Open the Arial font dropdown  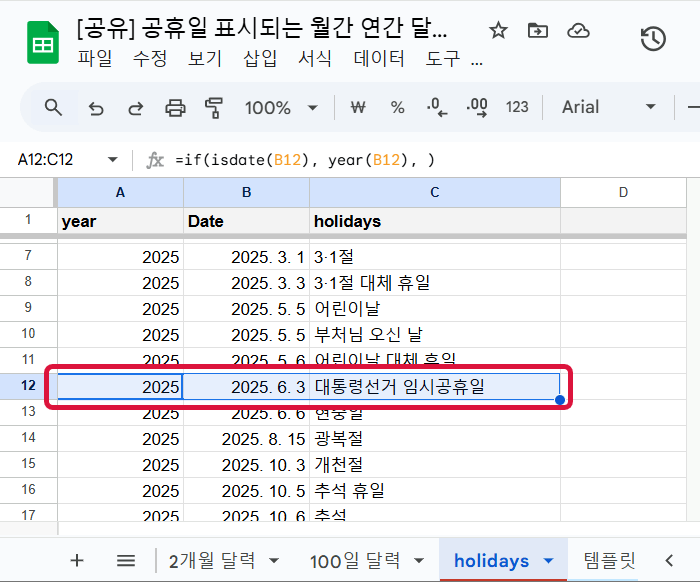(608, 107)
